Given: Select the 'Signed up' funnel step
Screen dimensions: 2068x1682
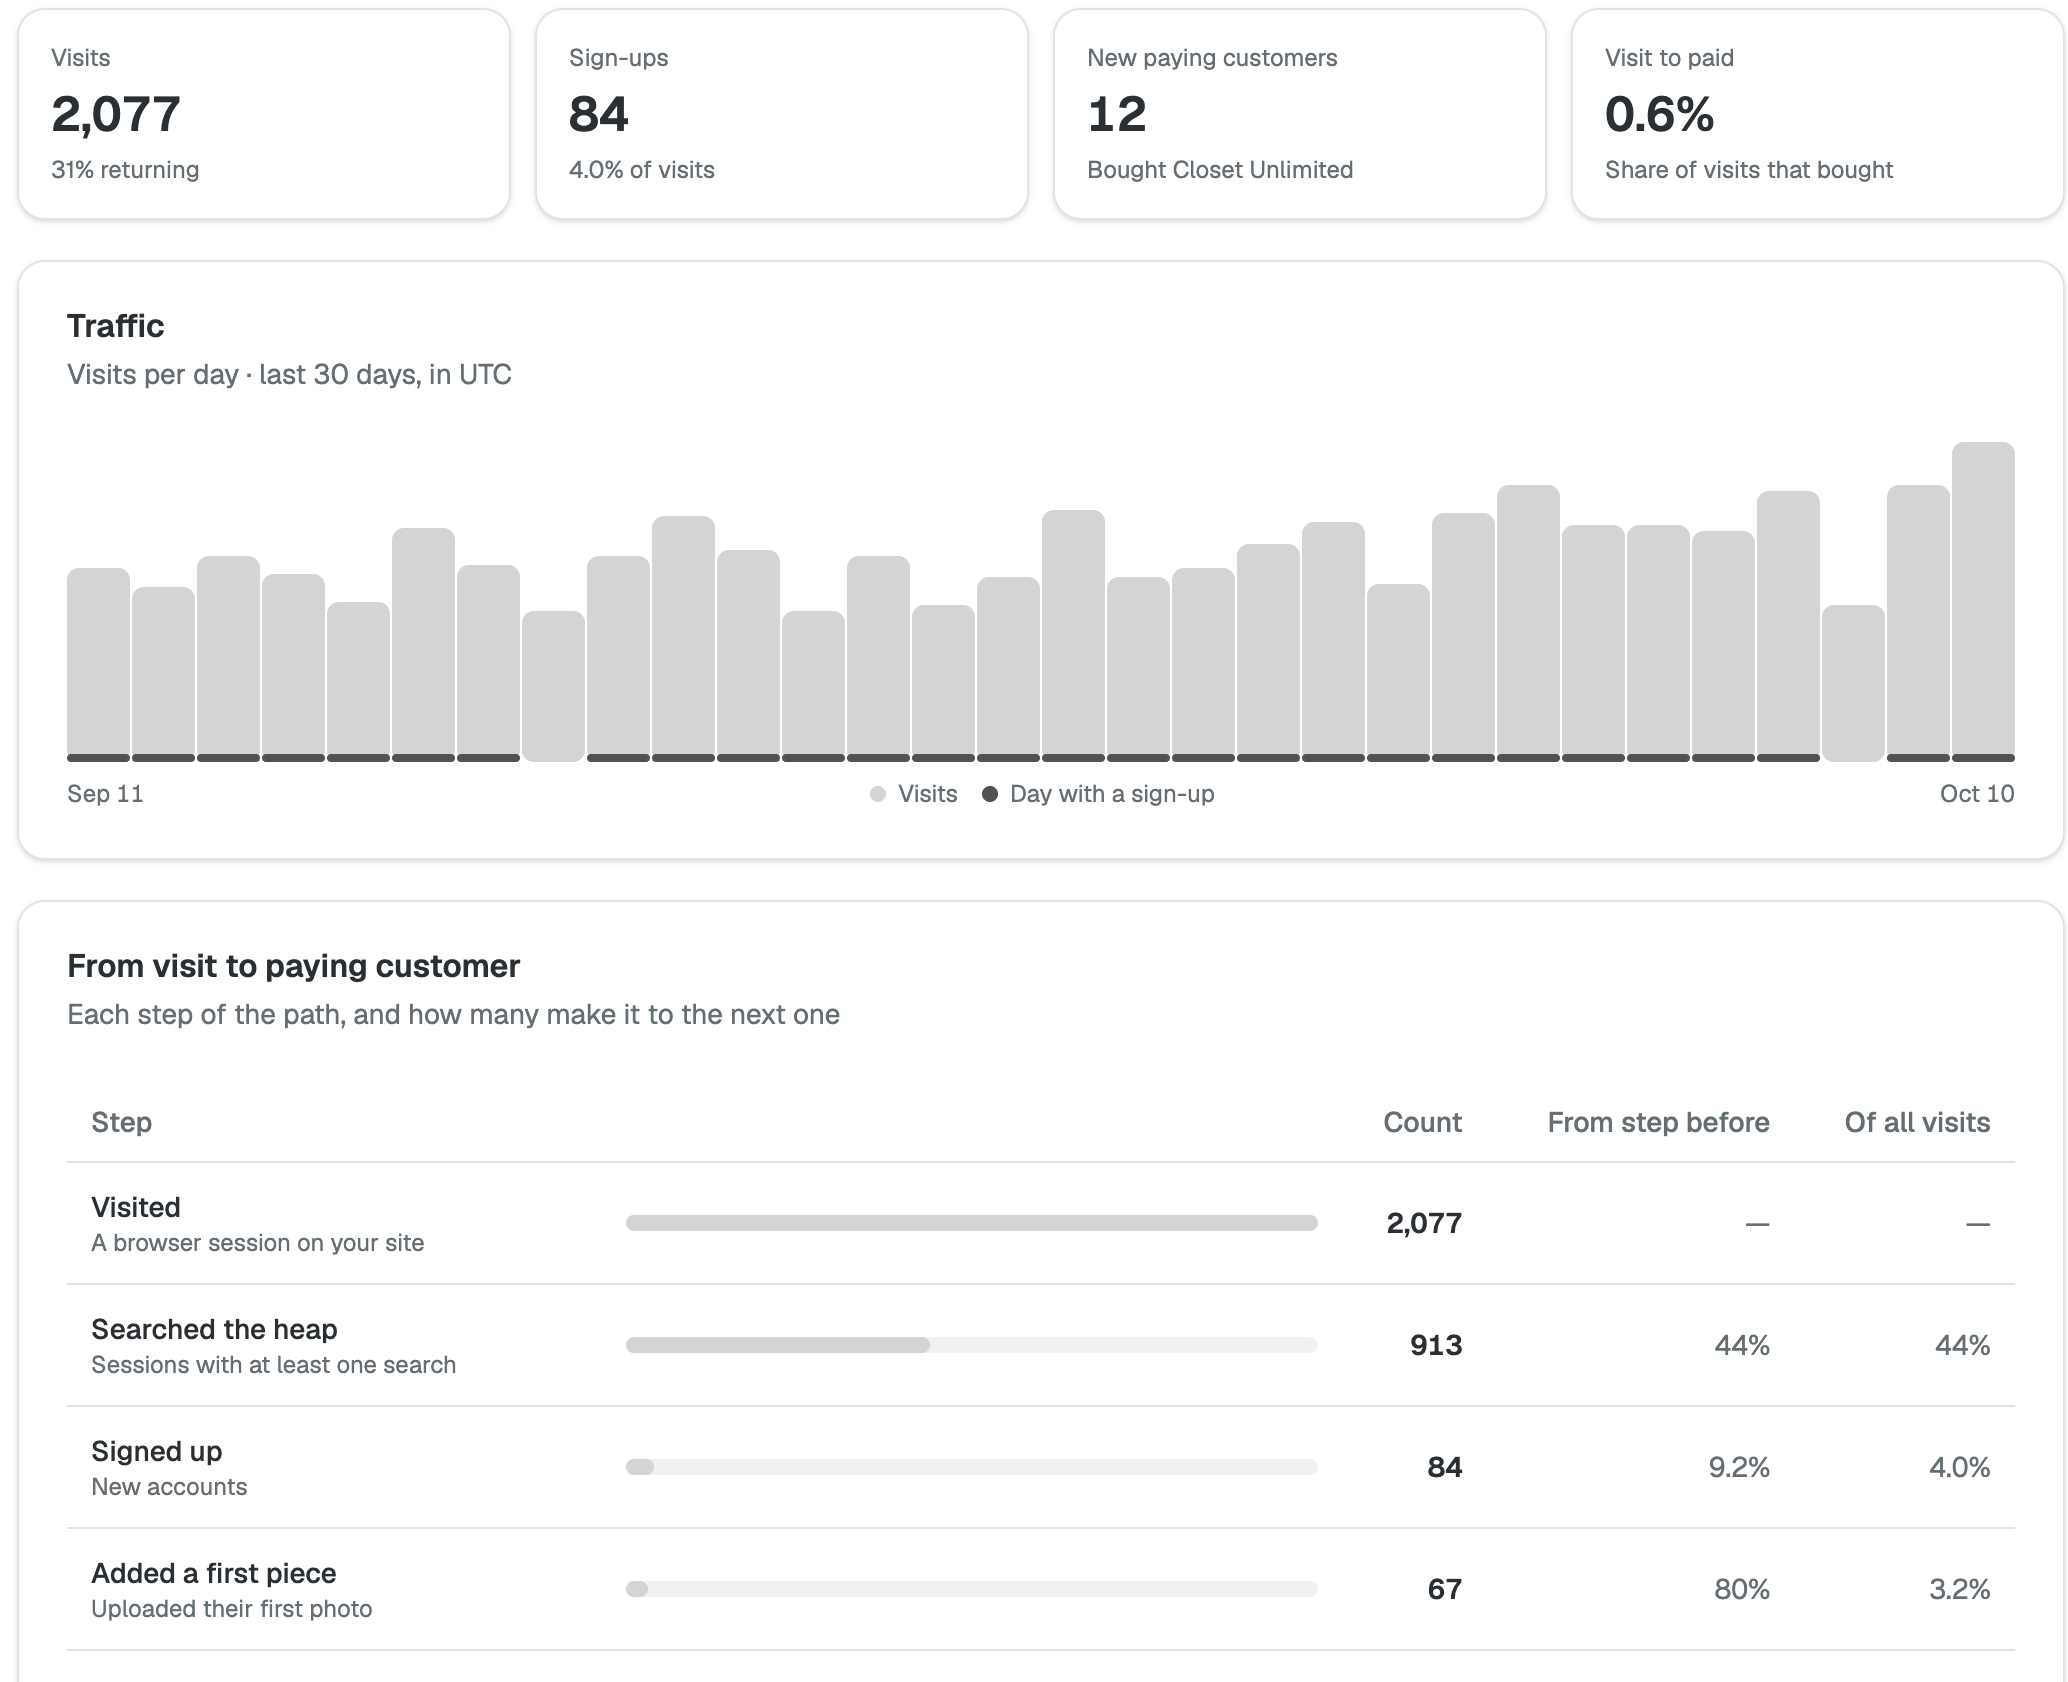Looking at the screenshot, I should click(1041, 1467).
